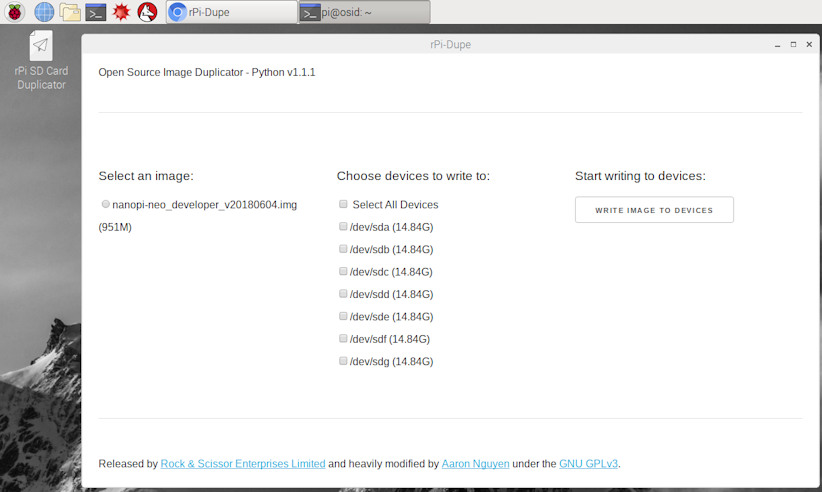Close the rPi-Dupe window
The width and height of the screenshot is (822, 492).
[809, 45]
